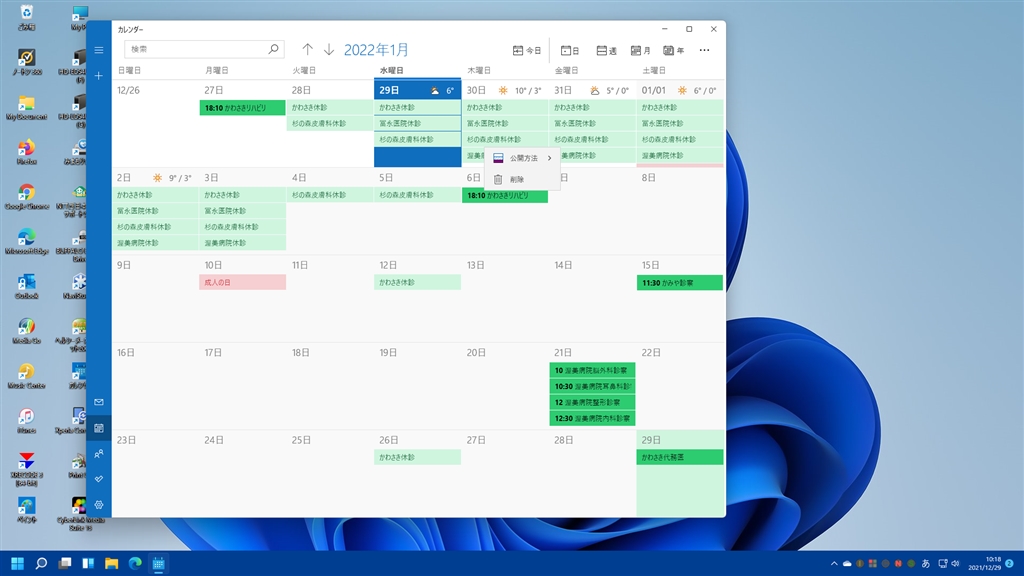1024x576 pixels.
Task: Open かわさき代務医 event on 29日 Saturday
Action: (680, 457)
